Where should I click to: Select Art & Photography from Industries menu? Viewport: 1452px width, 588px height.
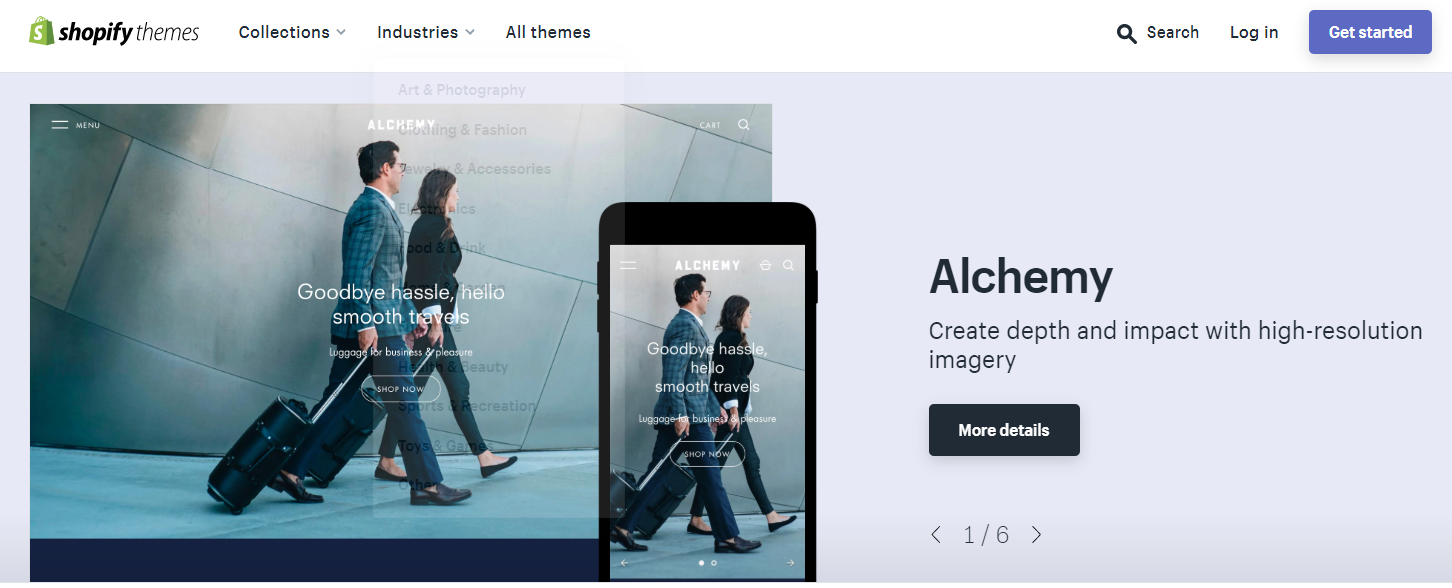click(462, 90)
